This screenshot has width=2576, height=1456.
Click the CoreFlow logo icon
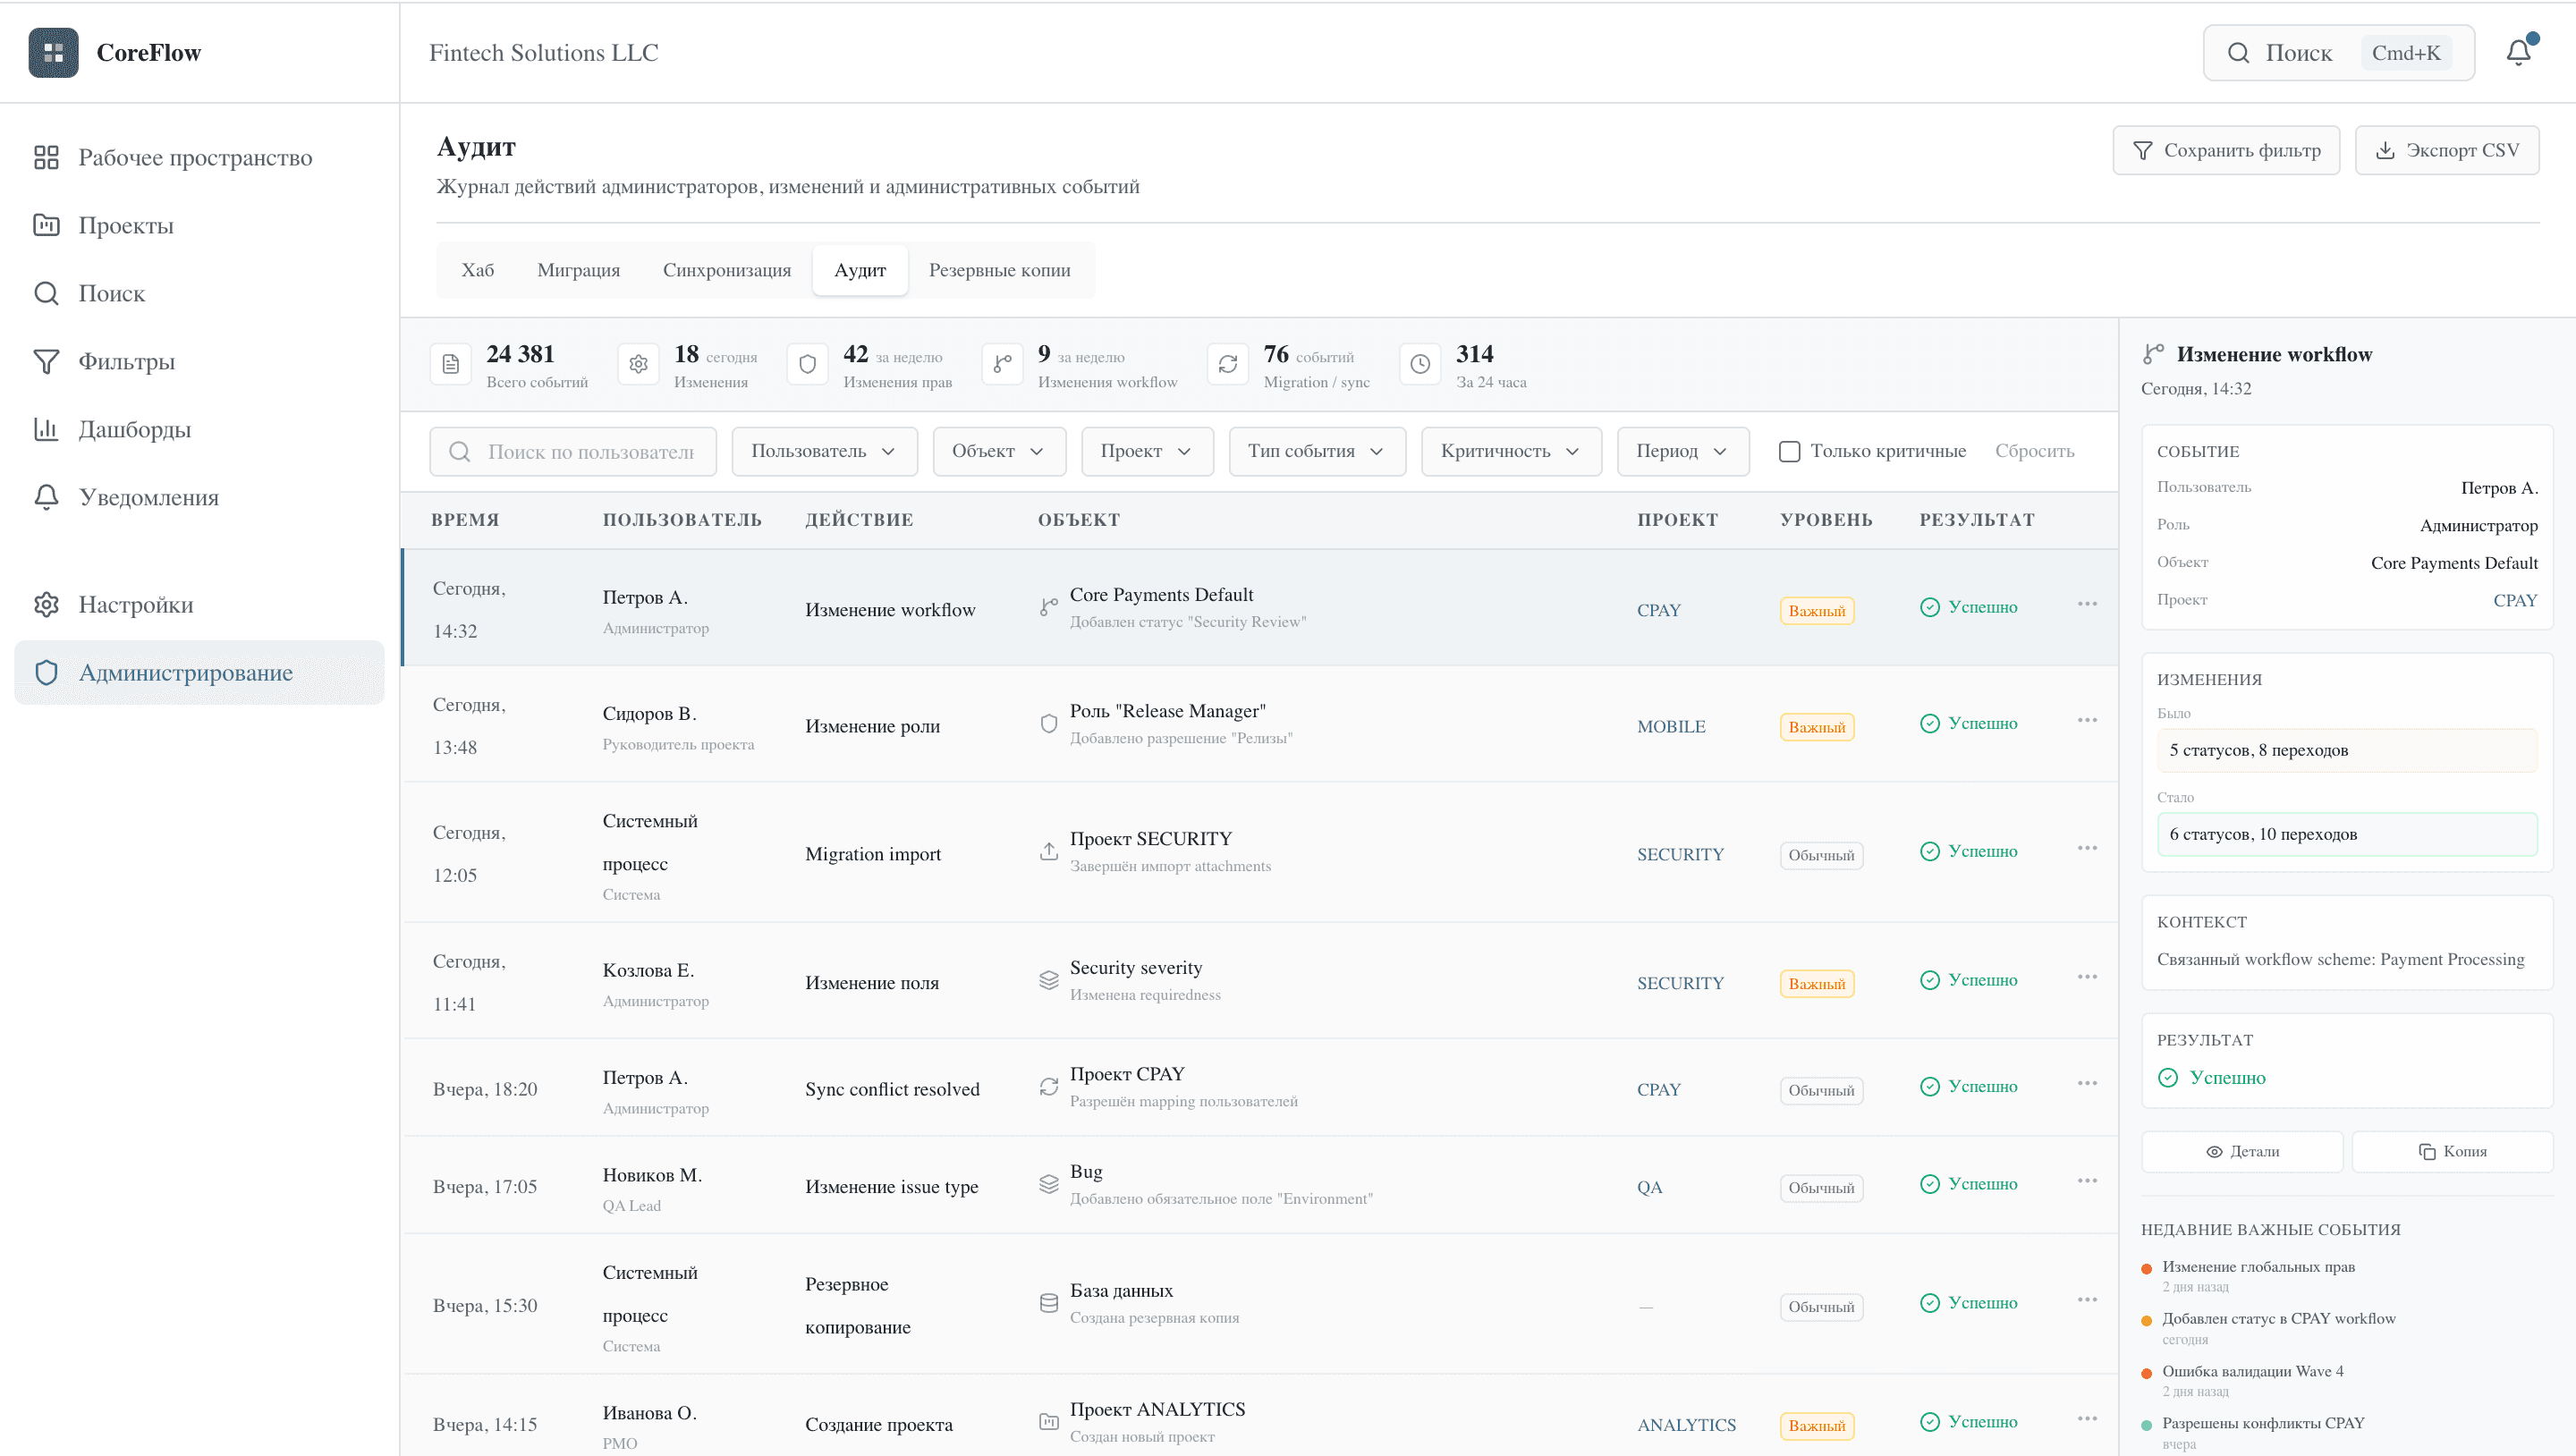[x=53, y=52]
